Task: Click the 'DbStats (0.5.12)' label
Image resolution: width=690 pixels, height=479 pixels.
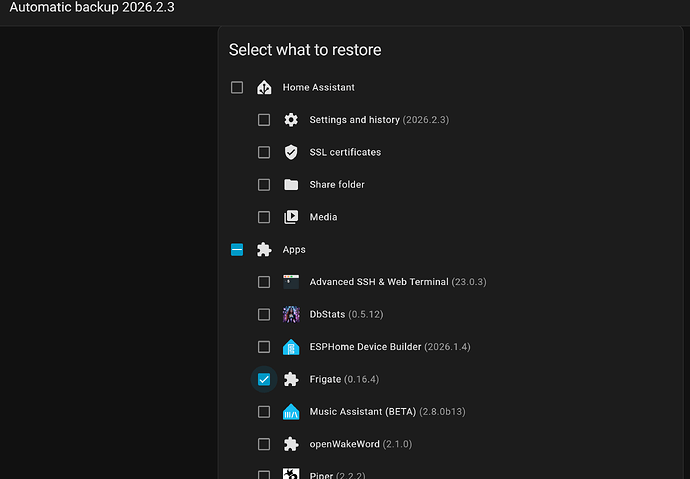Action: tap(346, 314)
